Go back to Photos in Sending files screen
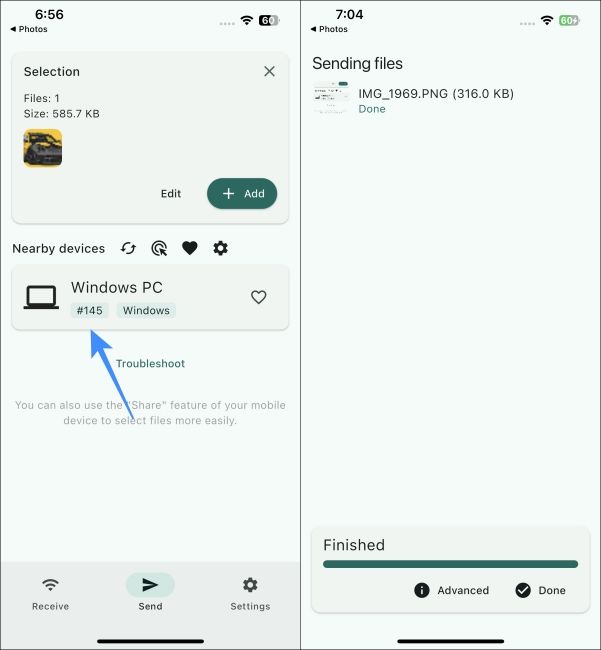The height and width of the screenshot is (650, 601). point(329,29)
